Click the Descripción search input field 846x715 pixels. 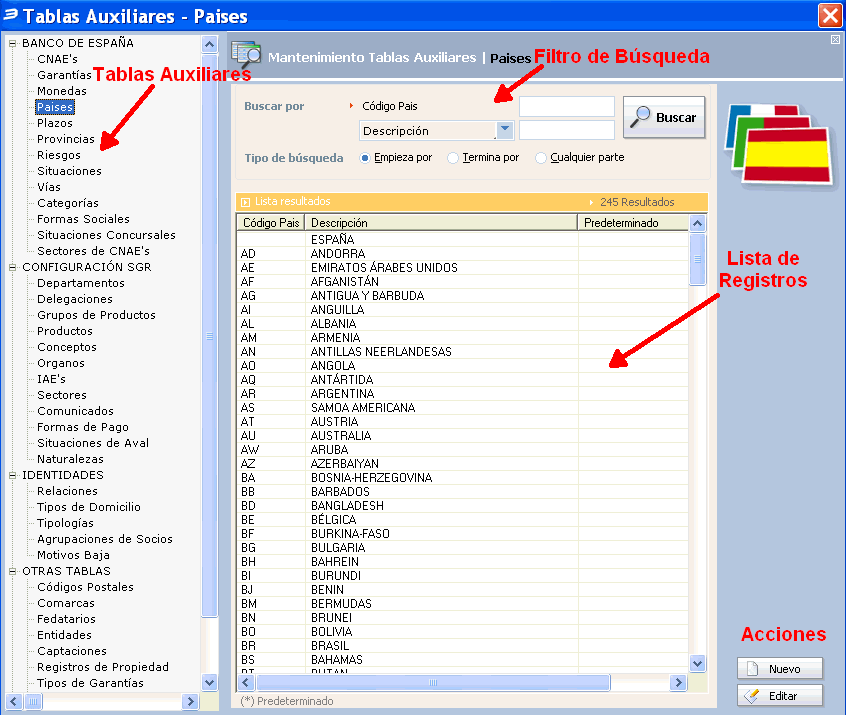[x=567, y=130]
